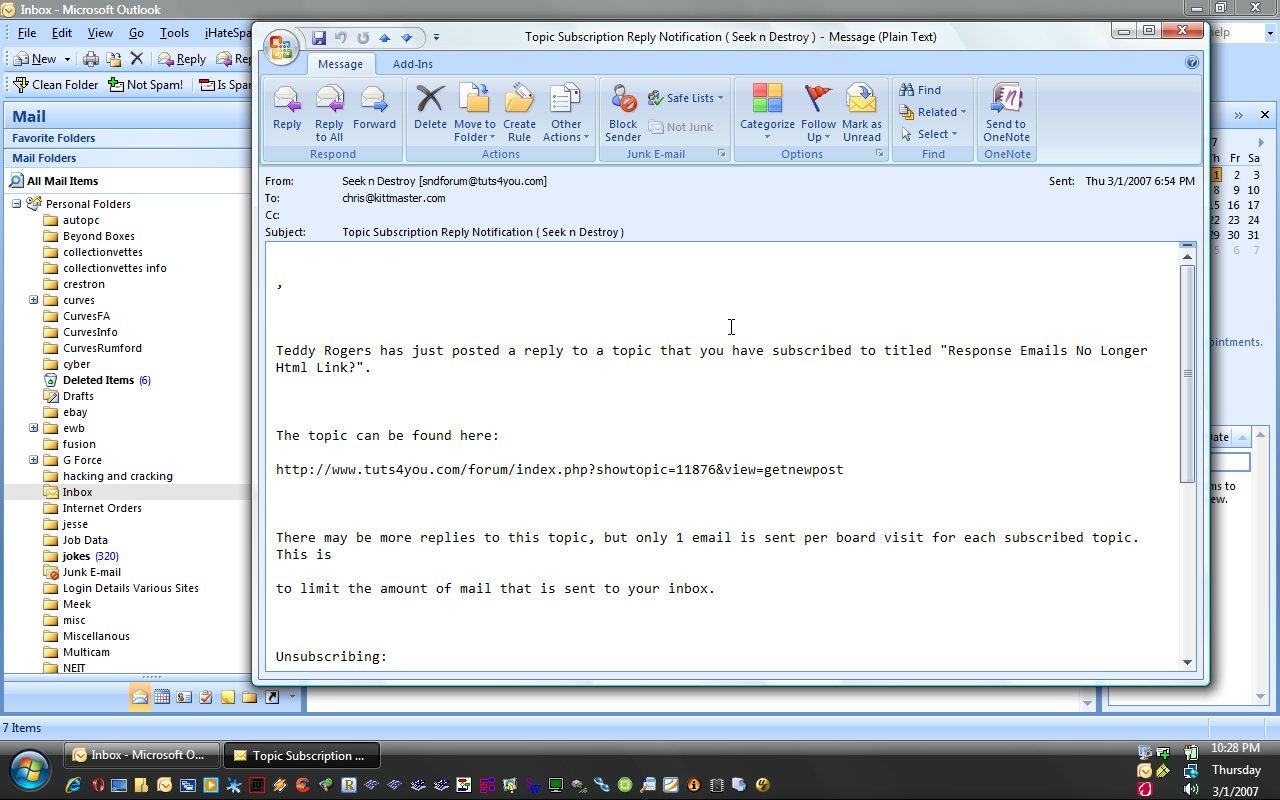Screen dimensions: 1280x800
Task: Go to next item down arrow
Action: [x=407, y=38]
